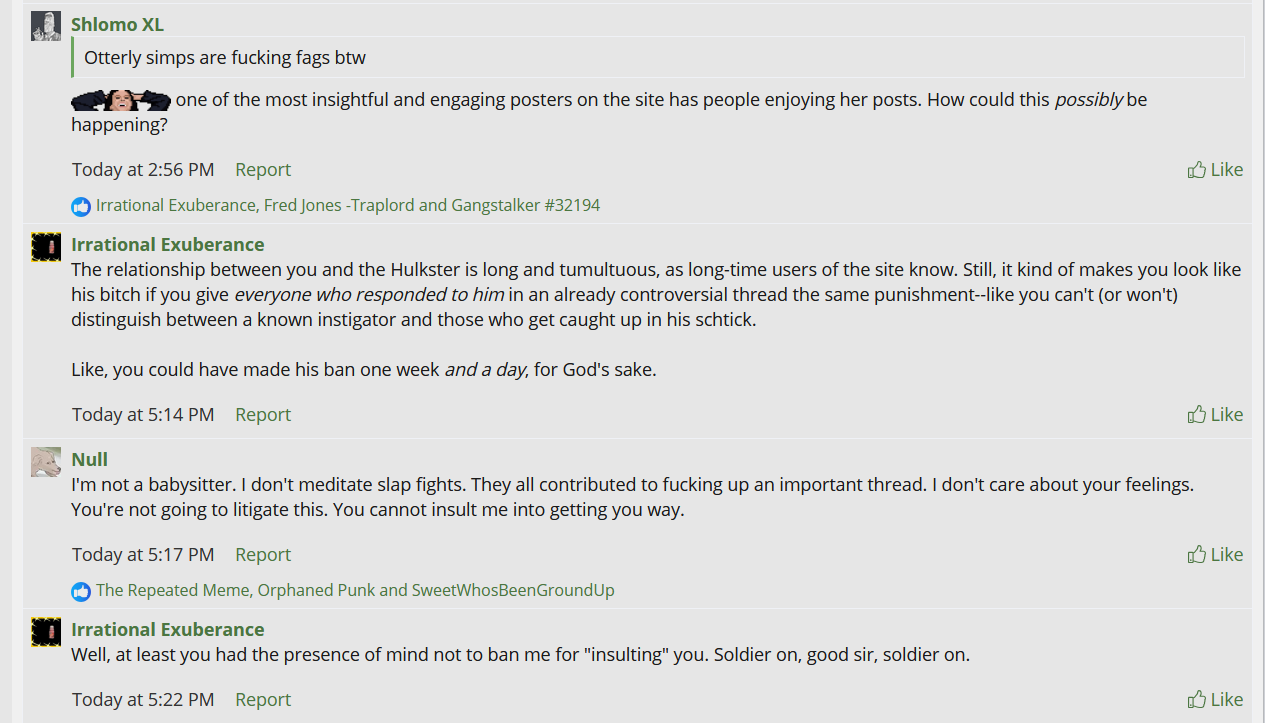1265x723 pixels.
Task: Open Null's profile via username
Action: tap(89, 460)
